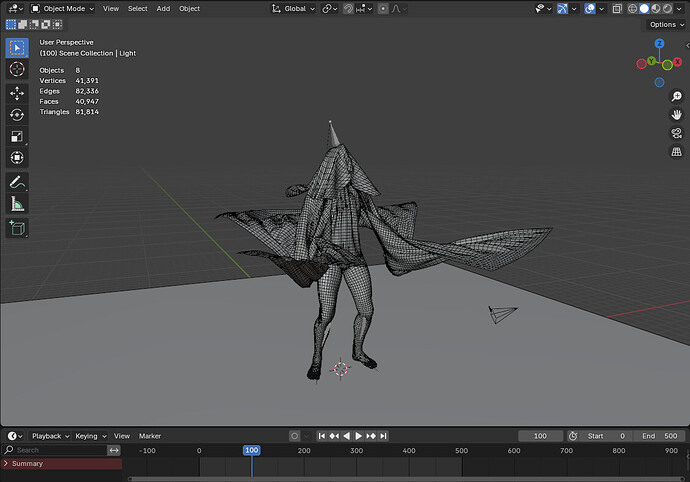Screen dimensions: 690x482
Task: Set selection mode to subtract
Action: pos(34,25)
